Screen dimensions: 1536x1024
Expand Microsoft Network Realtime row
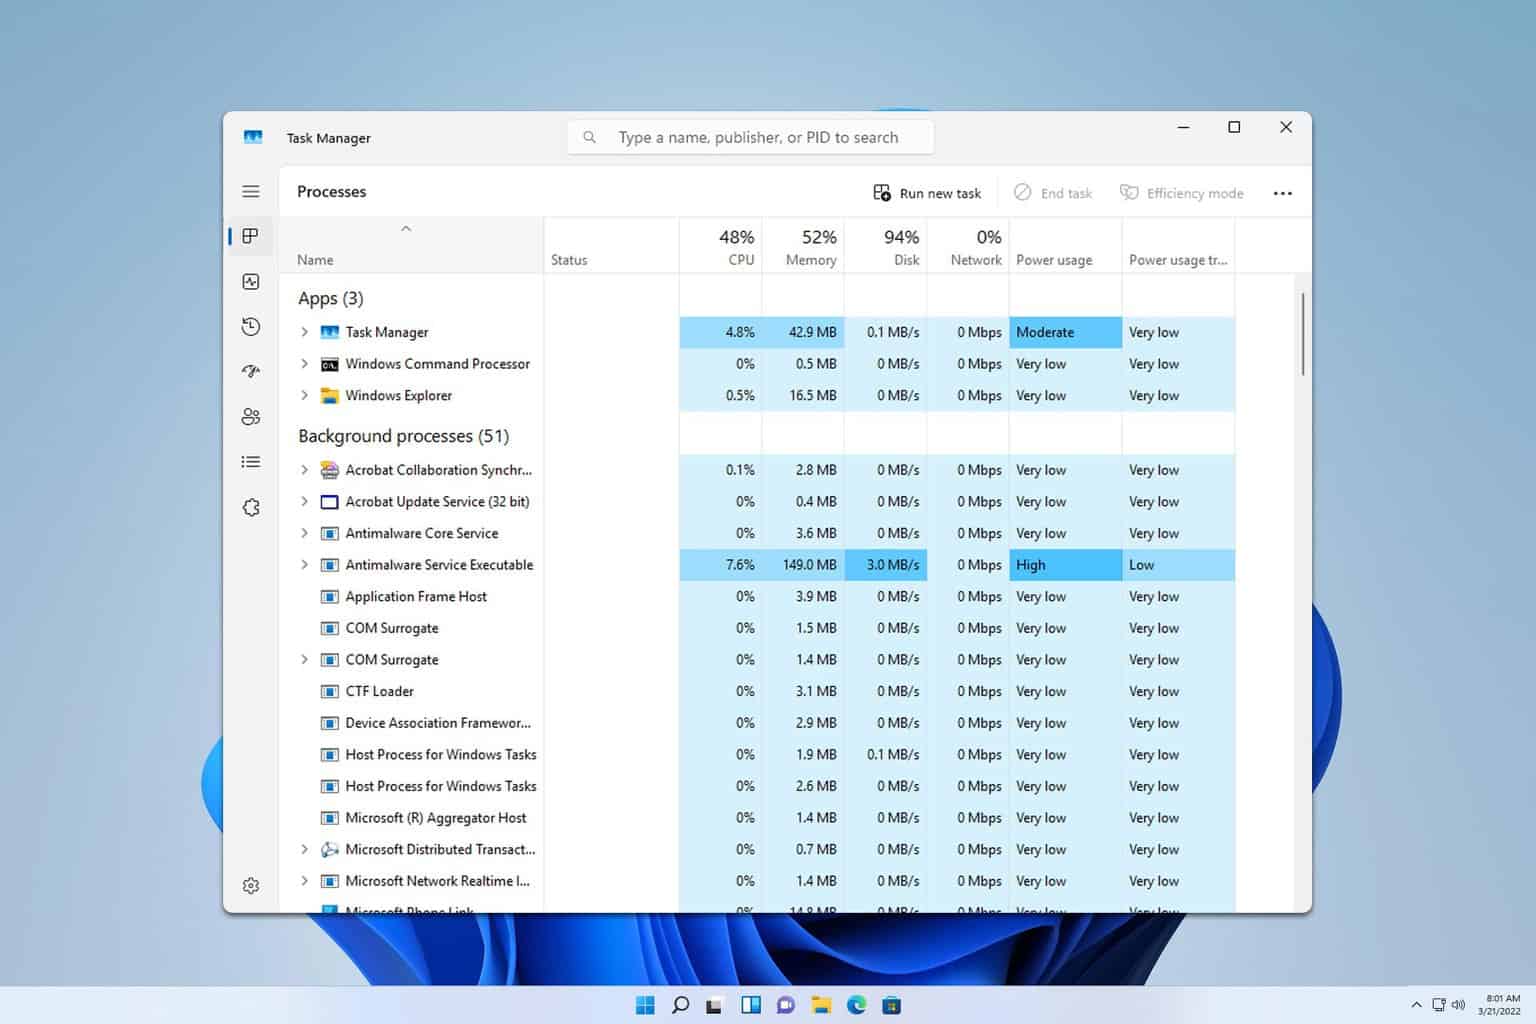[304, 881]
